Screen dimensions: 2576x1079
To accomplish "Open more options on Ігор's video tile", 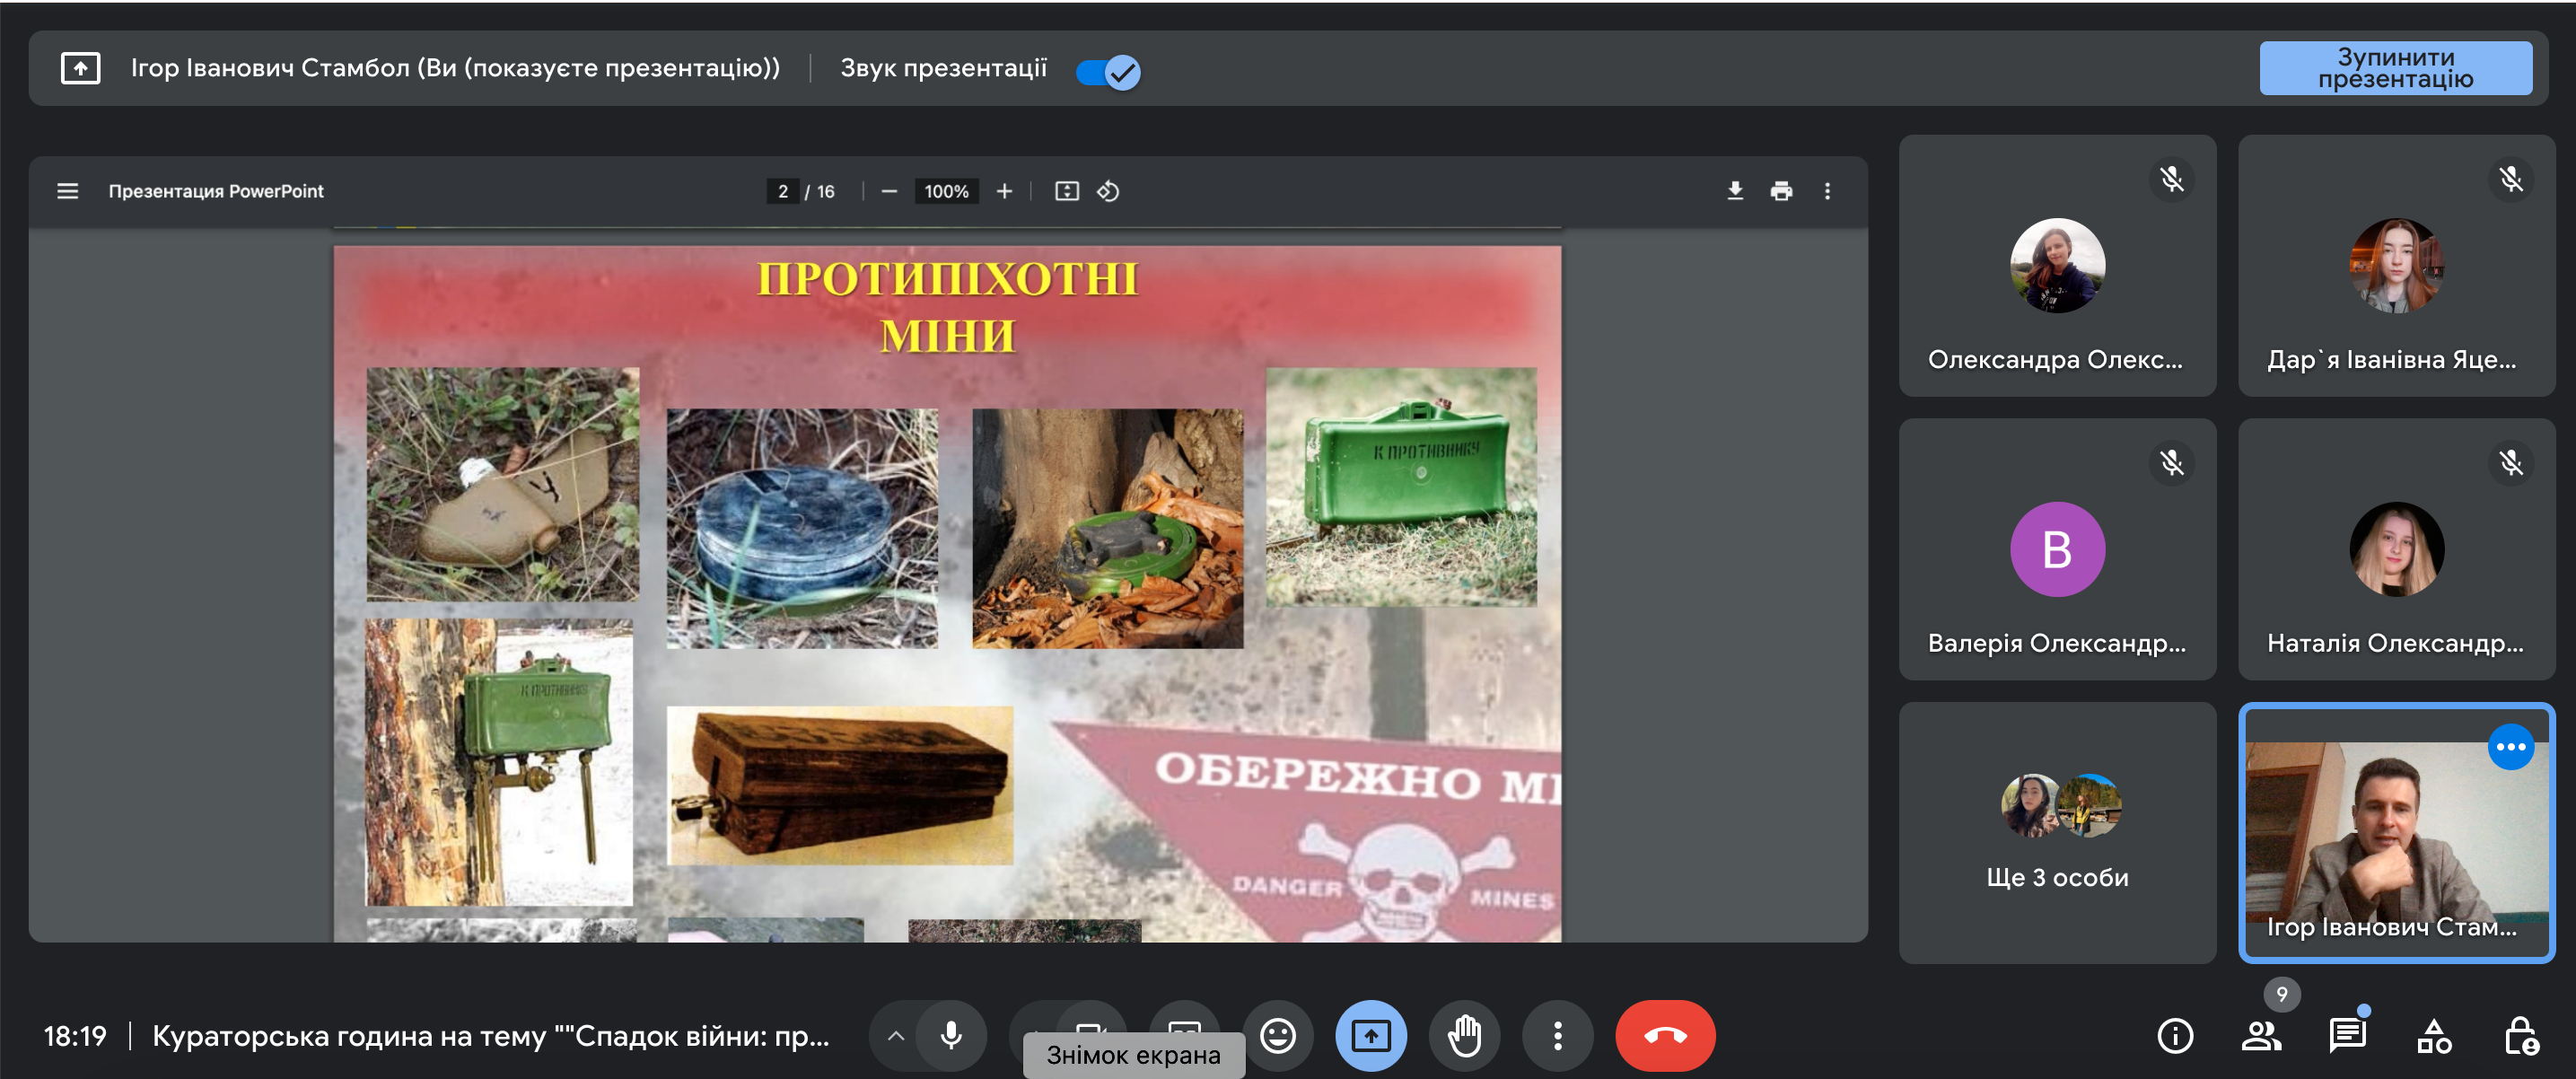I will click(x=2510, y=747).
